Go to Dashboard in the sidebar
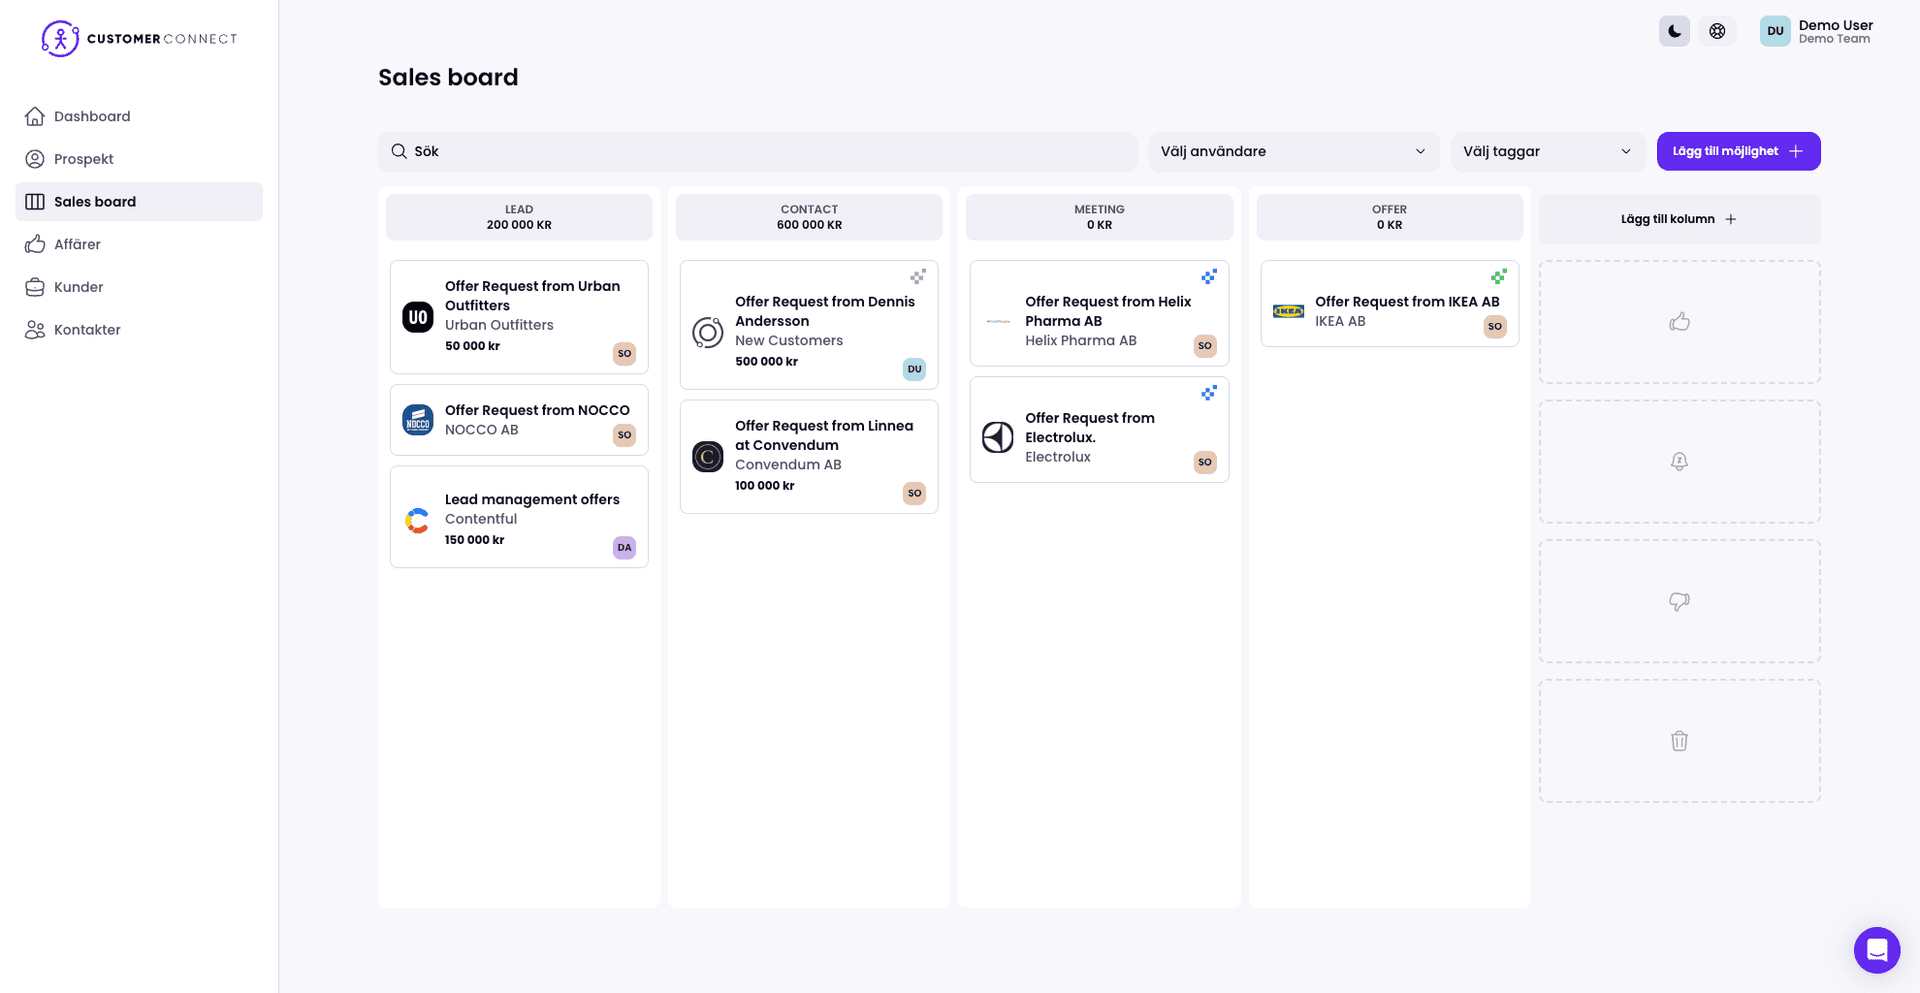Image resolution: width=1920 pixels, height=993 pixels. (x=92, y=116)
